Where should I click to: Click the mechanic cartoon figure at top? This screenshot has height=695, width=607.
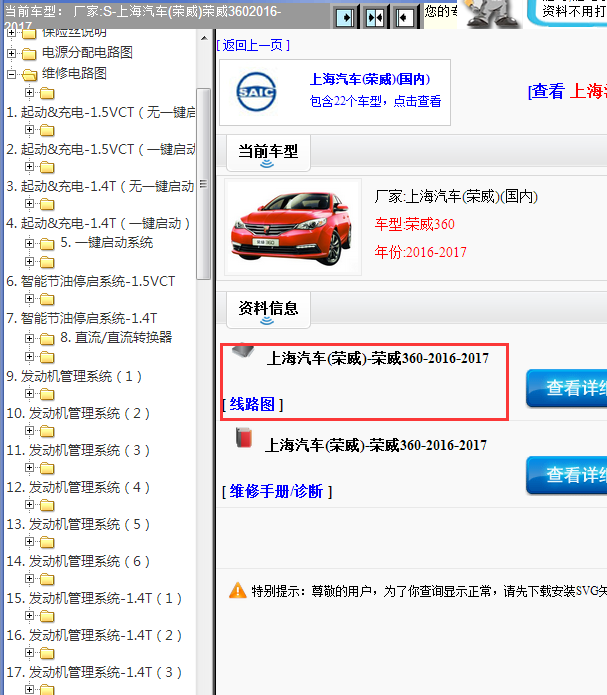[491, 13]
